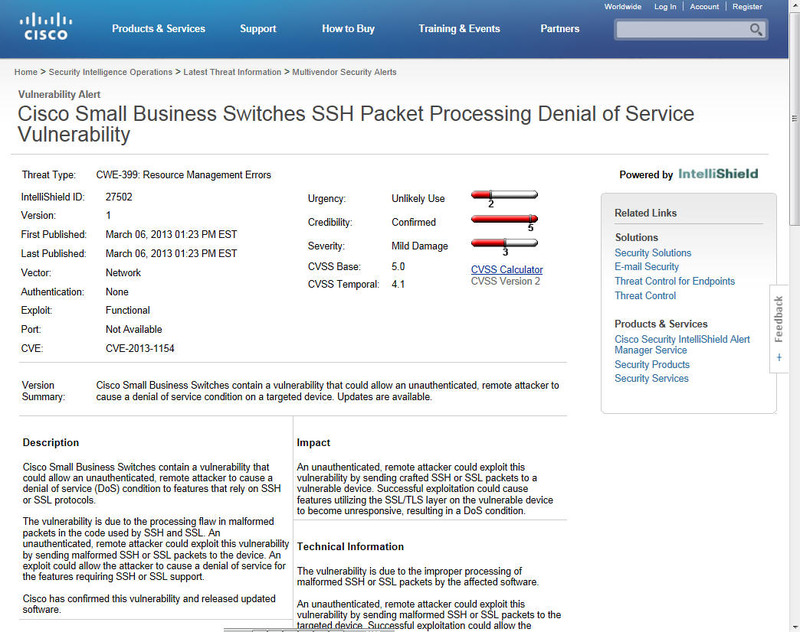Open the How to Buy menu
This screenshot has height=632, width=800.
(x=348, y=29)
